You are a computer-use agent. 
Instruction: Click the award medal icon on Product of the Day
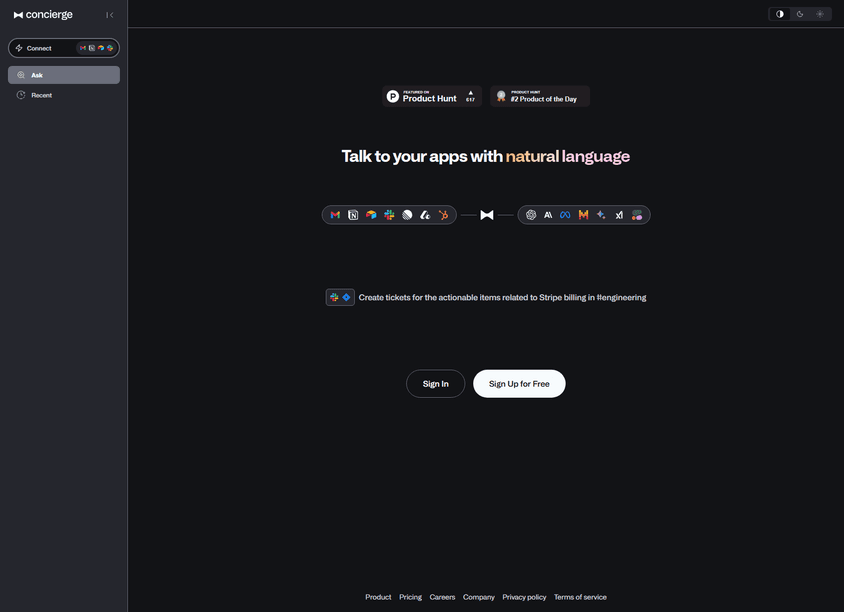[501, 96]
